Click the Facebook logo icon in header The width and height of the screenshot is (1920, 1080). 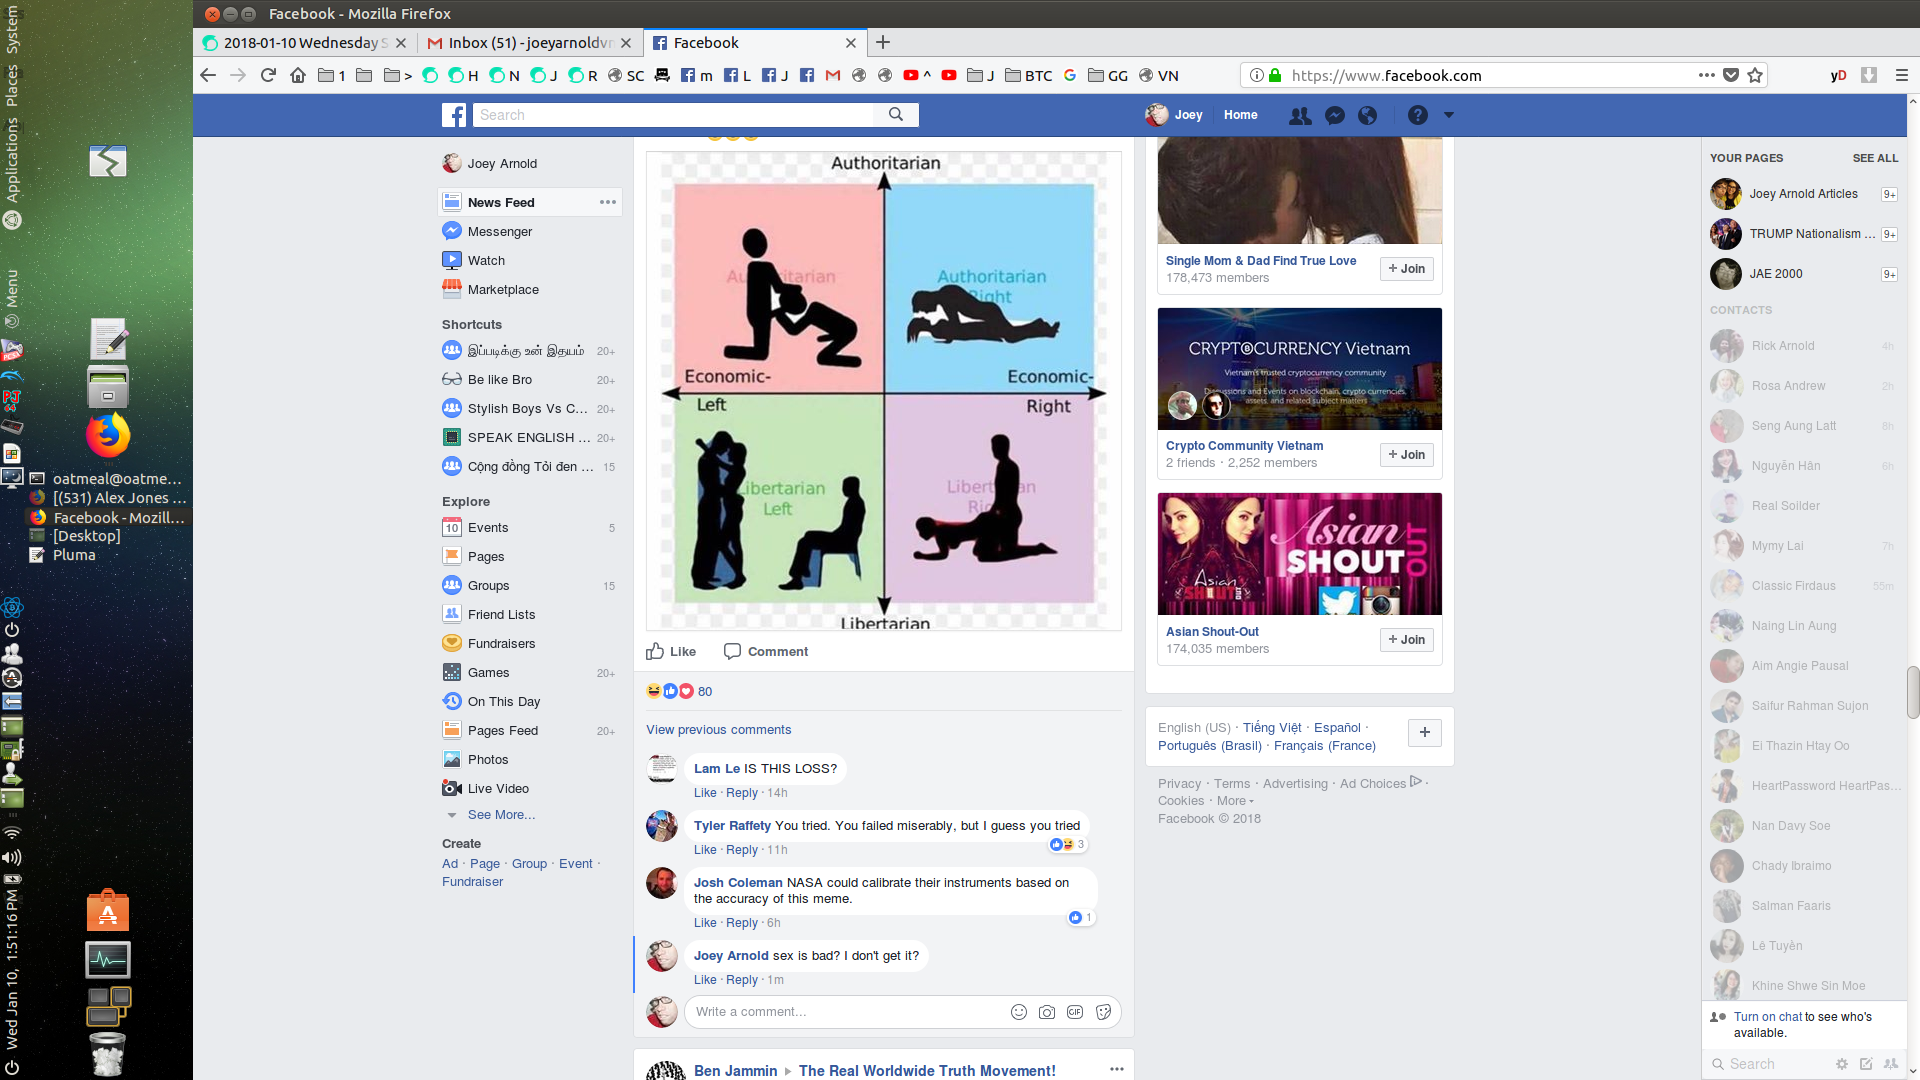tap(454, 115)
